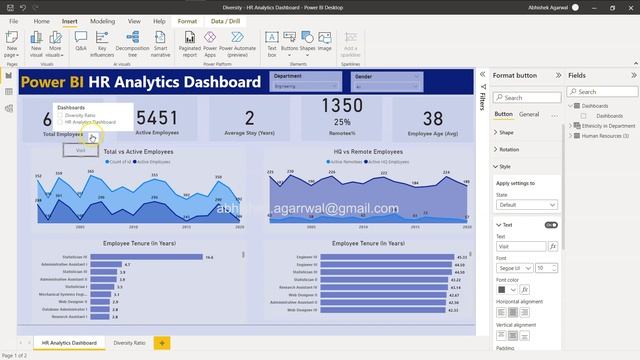Switch to the Modeling ribbon tab
Image resolution: width=640 pixels, height=360 pixels.
click(102, 21)
